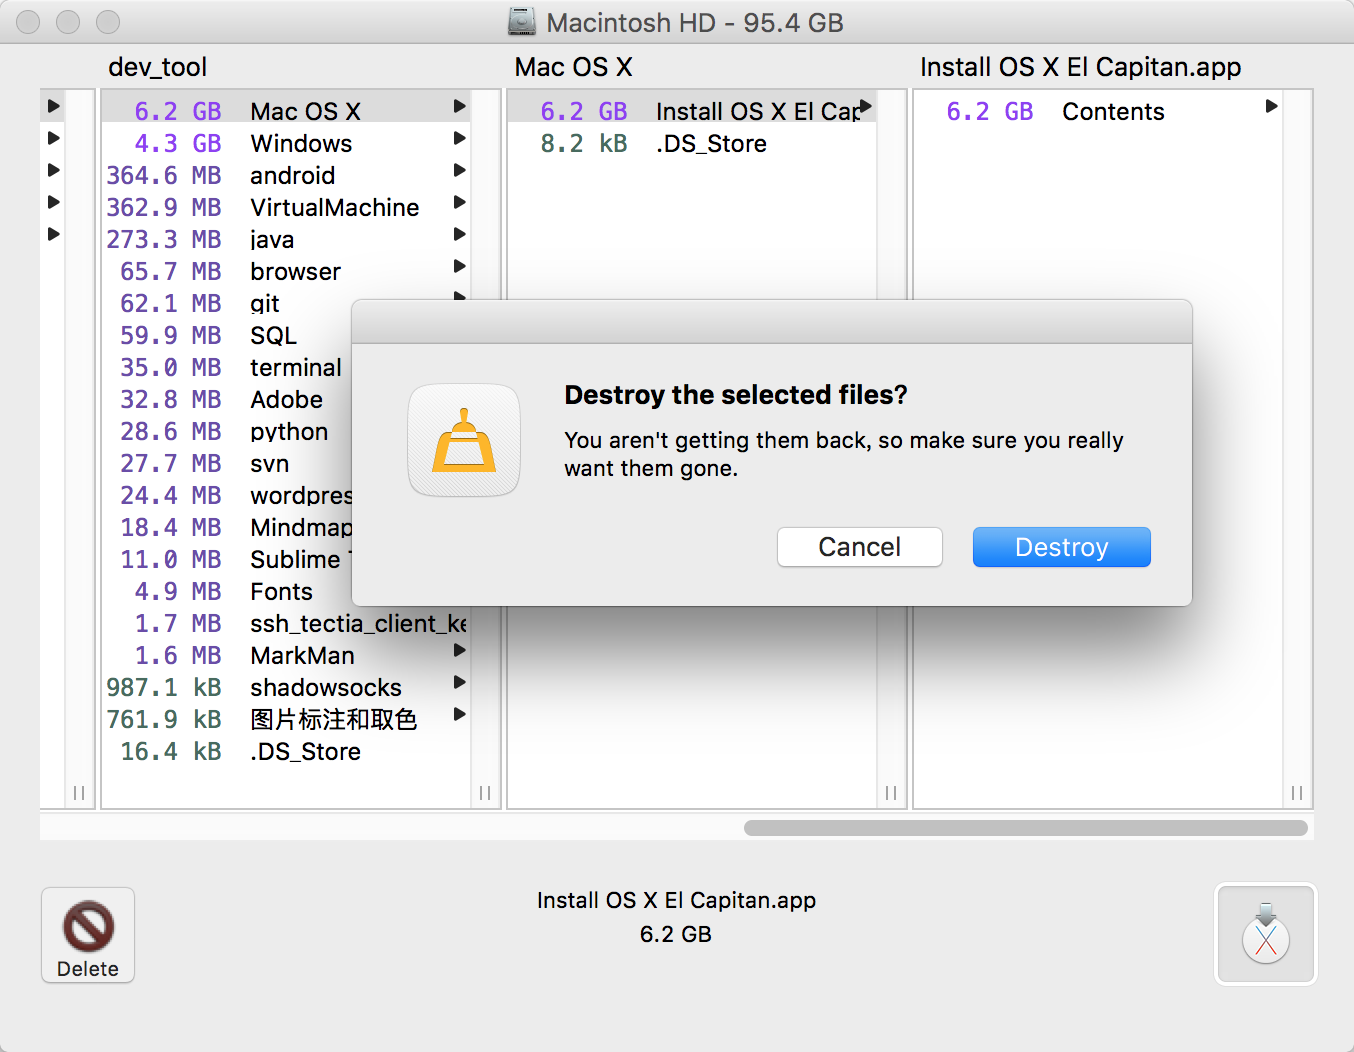Click the El Capitan installer icon preview
This screenshot has height=1052, width=1354.
coord(1266,934)
